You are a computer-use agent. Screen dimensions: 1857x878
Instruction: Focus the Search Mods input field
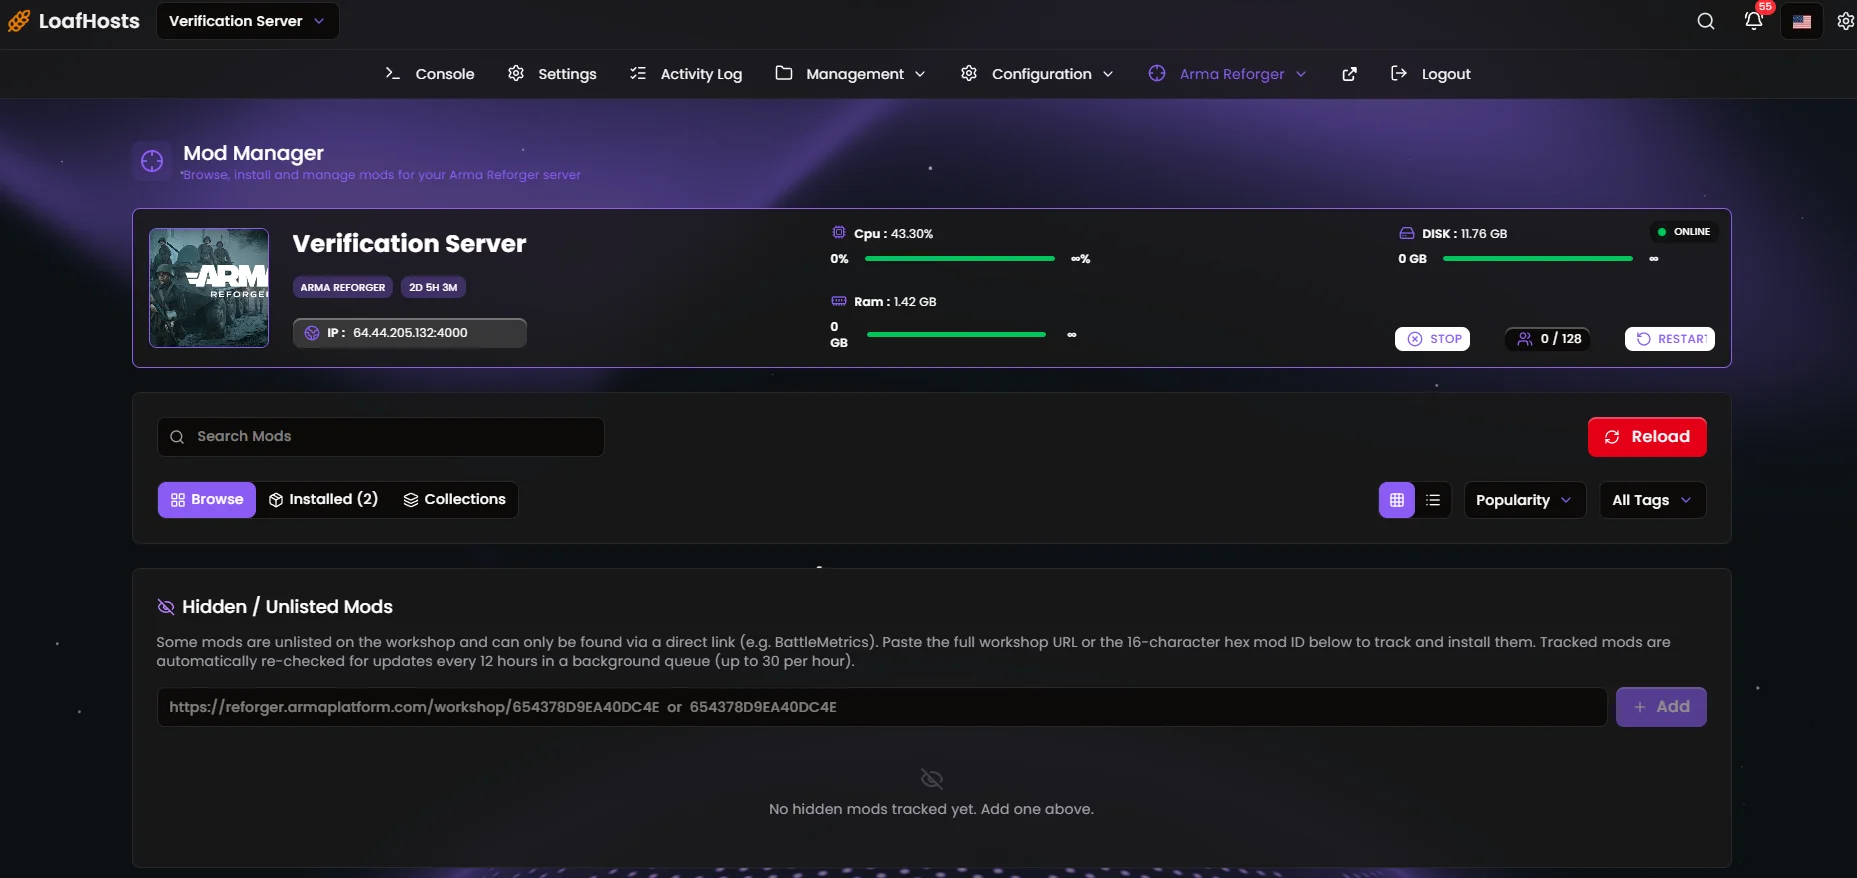pyautogui.click(x=380, y=437)
